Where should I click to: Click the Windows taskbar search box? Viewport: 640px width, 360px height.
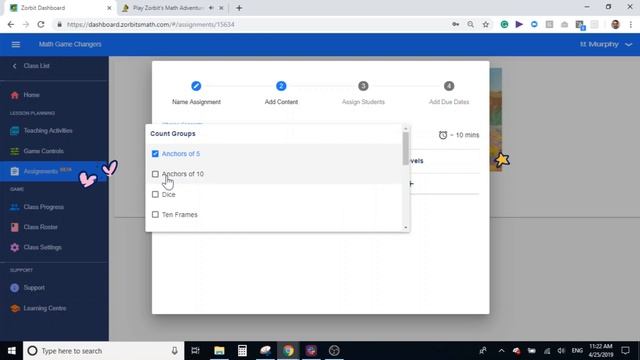point(104,351)
